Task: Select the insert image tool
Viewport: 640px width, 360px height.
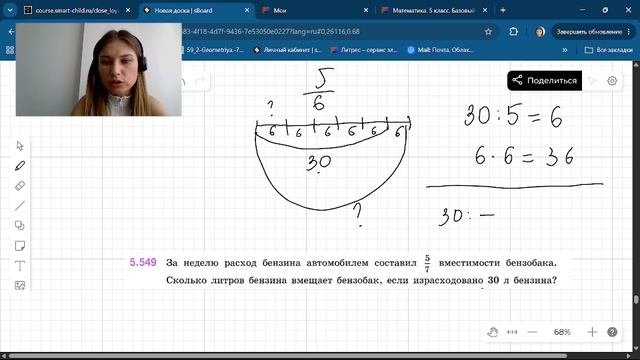Action: pyautogui.click(x=20, y=286)
